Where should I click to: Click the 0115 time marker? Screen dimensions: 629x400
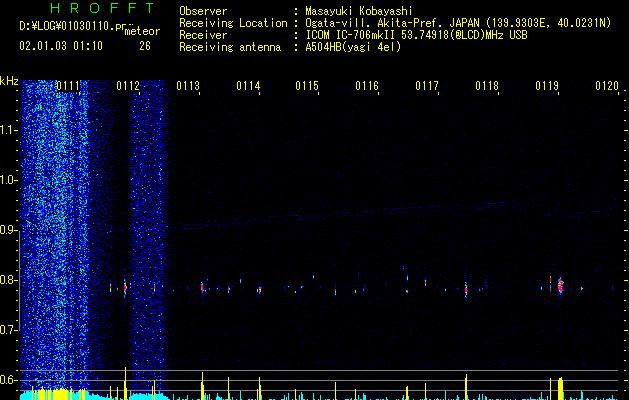coord(307,86)
